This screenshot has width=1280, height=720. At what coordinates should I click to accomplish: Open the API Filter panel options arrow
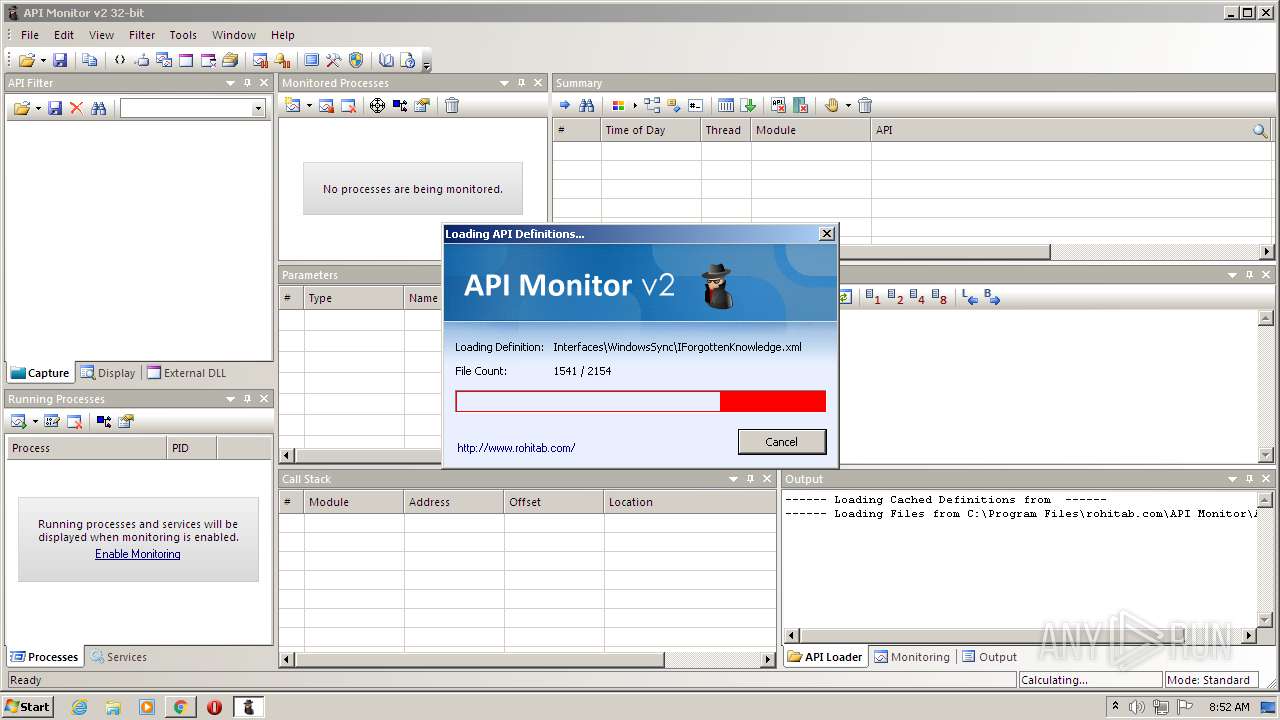pyautogui.click(x=230, y=83)
